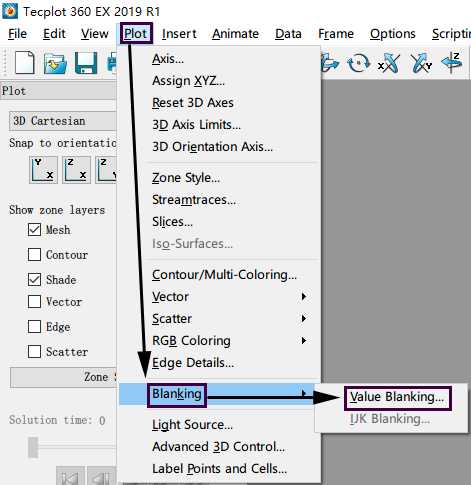Expand the Scatter submenu
This screenshot has width=471, height=485.
click(220, 319)
